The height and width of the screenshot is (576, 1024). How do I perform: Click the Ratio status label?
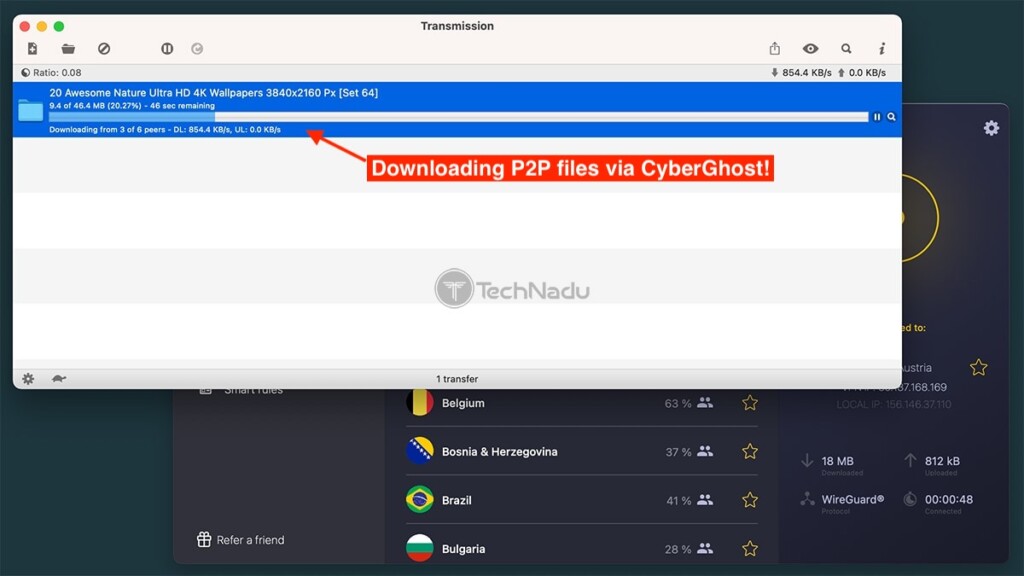pyautogui.click(x=52, y=72)
